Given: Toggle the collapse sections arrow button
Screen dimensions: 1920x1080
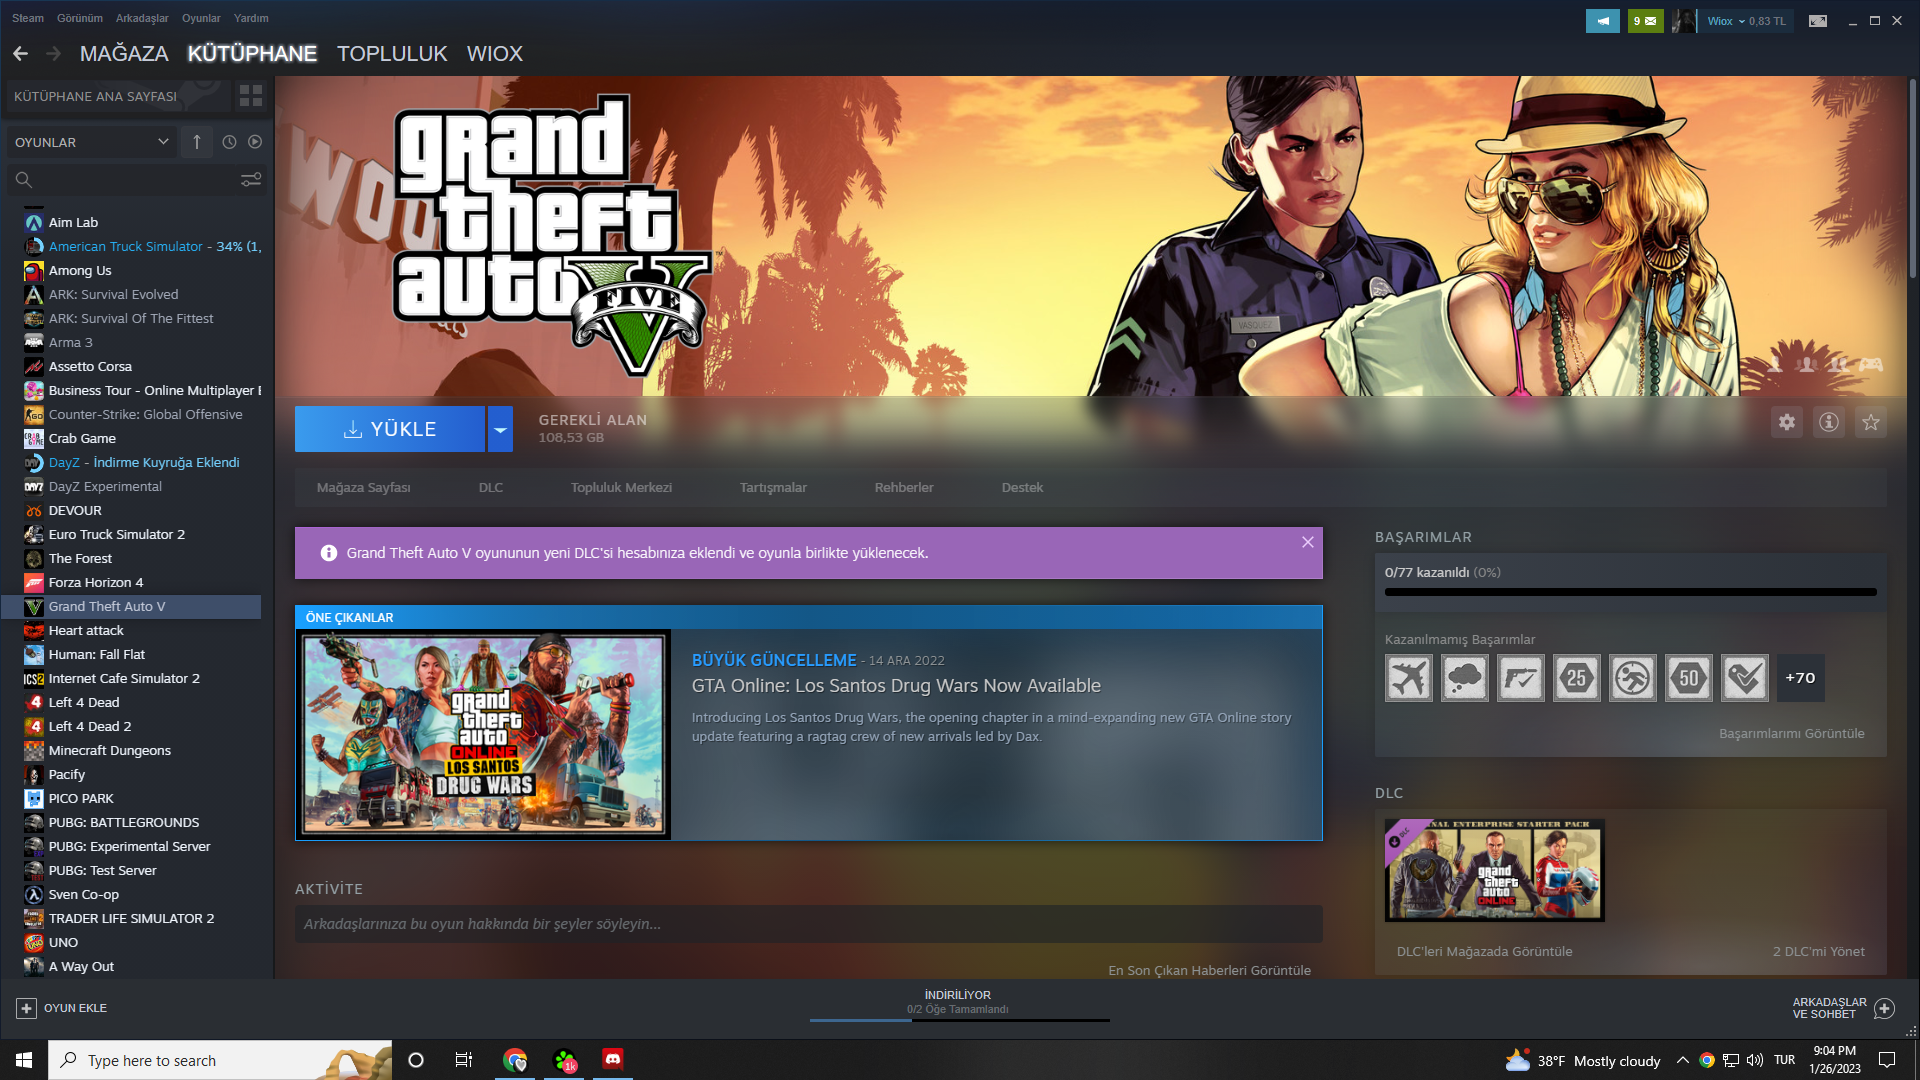Looking at the screenshot, I should coord(197,142).
